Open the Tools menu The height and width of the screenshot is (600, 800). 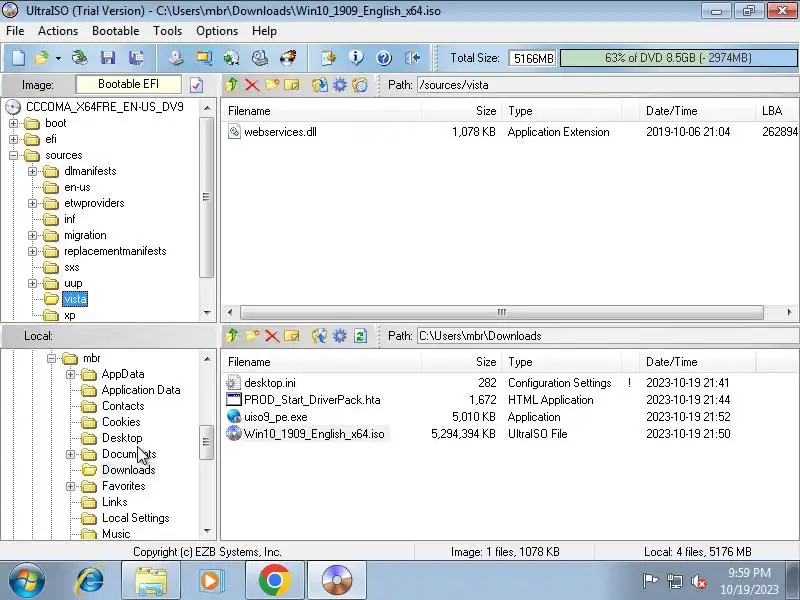tap(167, 31)
